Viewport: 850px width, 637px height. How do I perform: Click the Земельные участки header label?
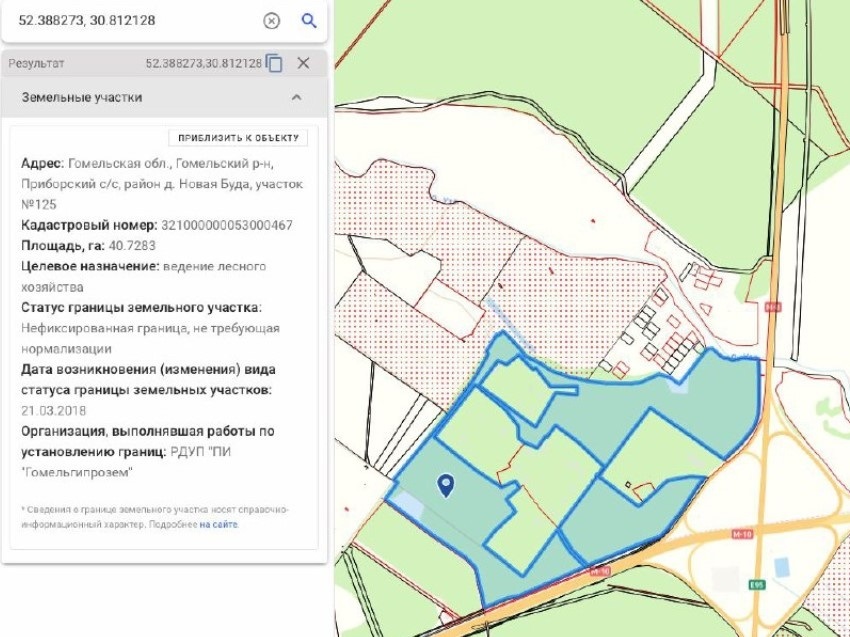point(82,98)
